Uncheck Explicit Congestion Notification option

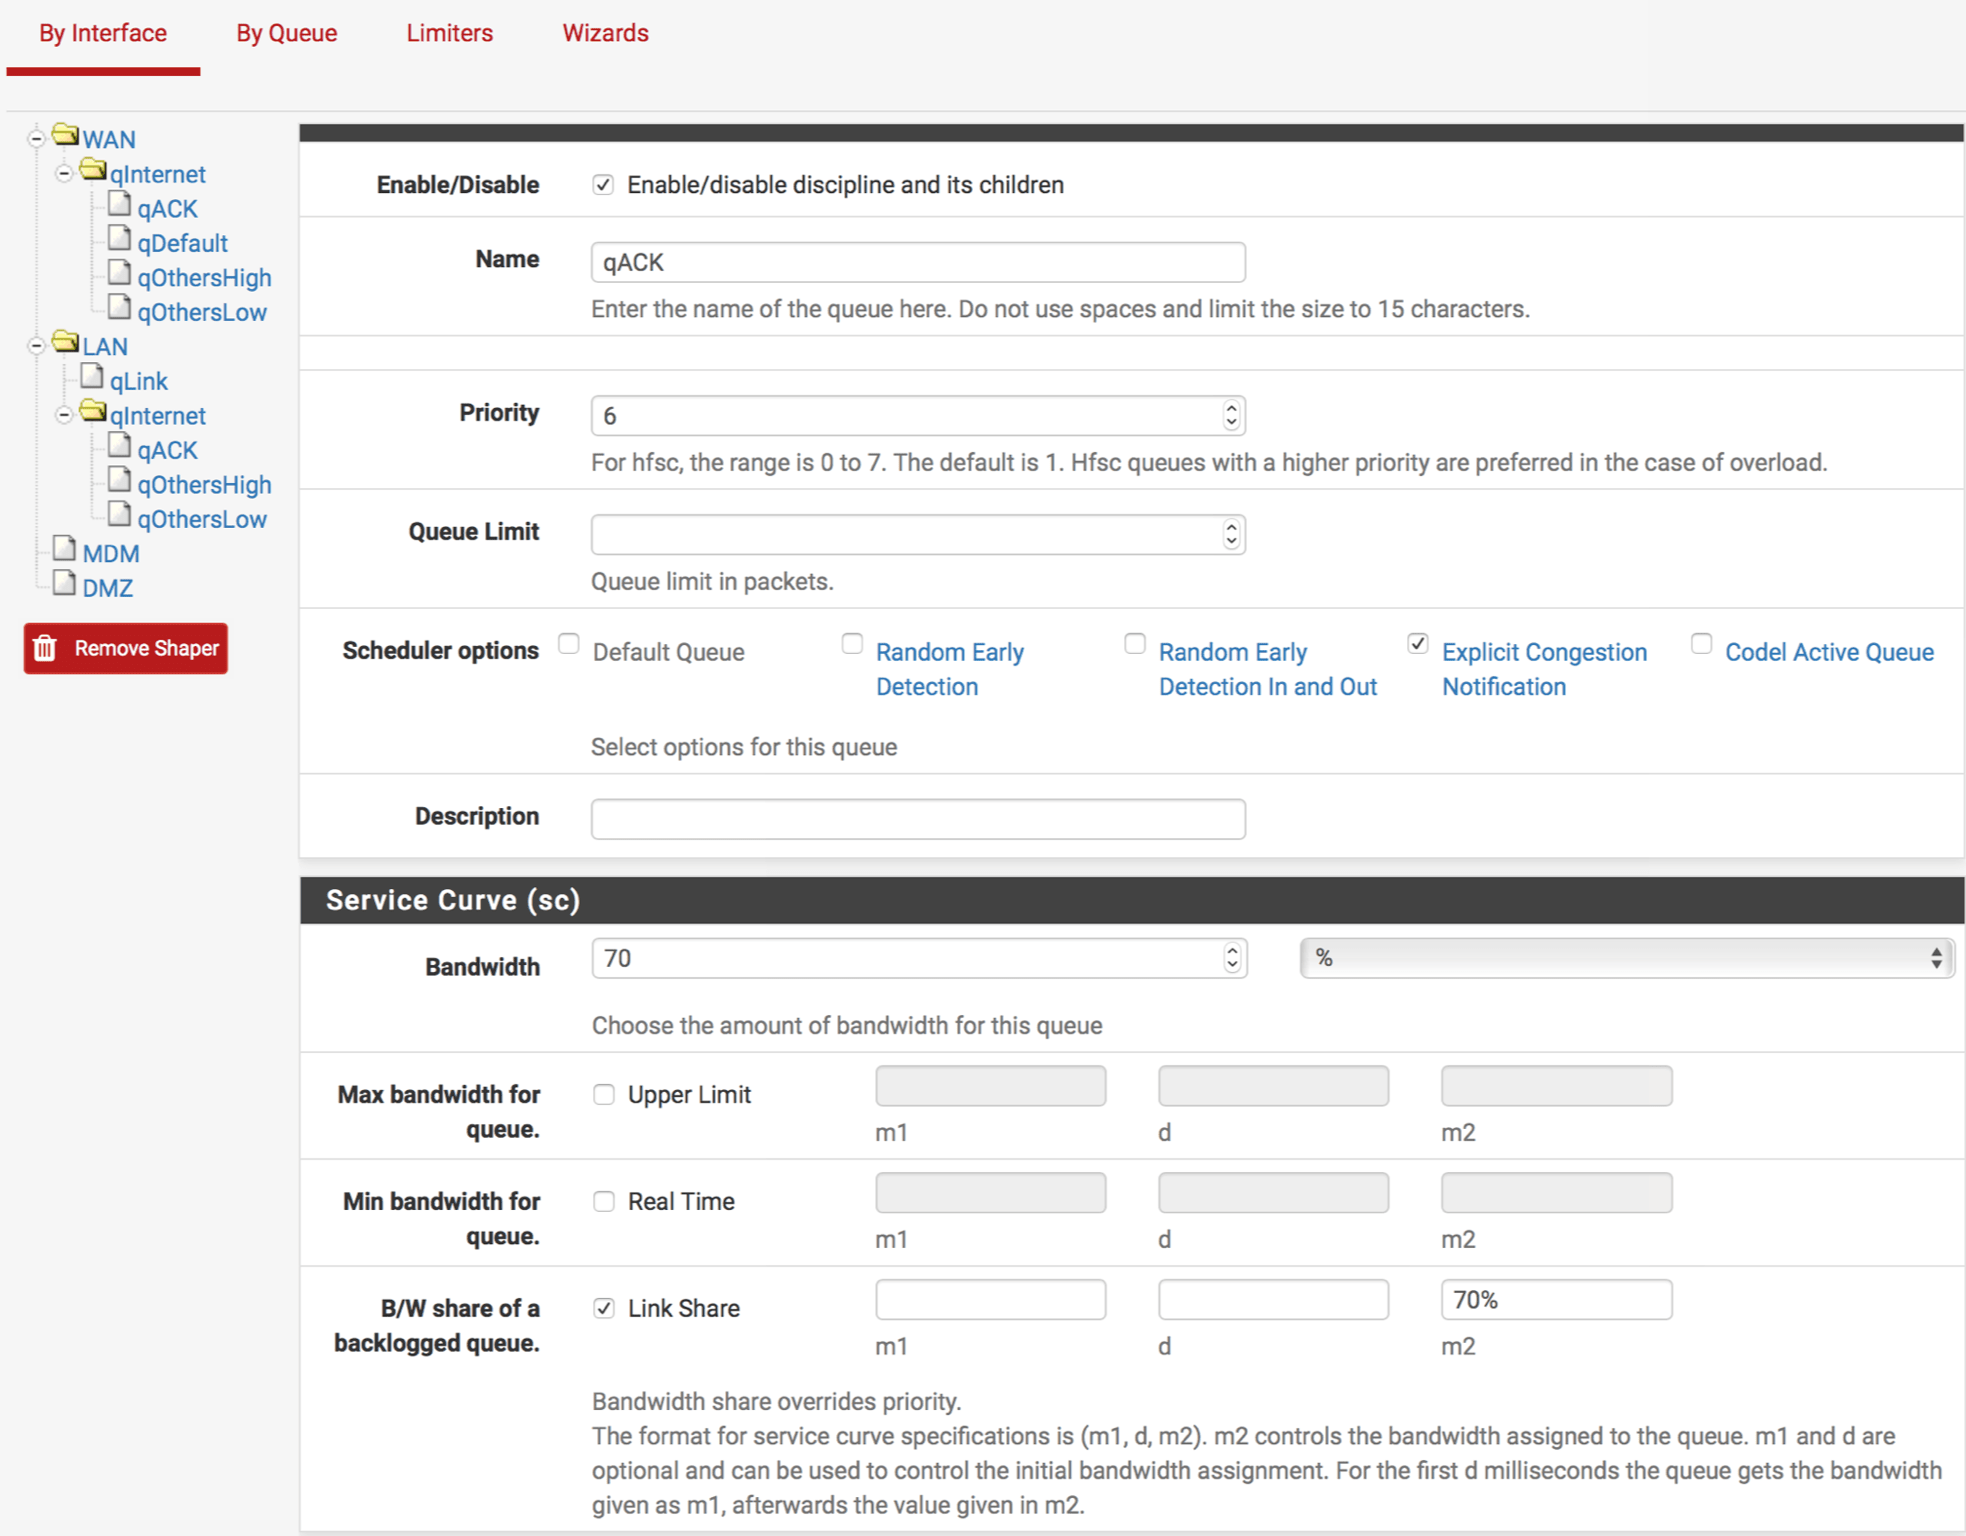(x=1417, y=644)
